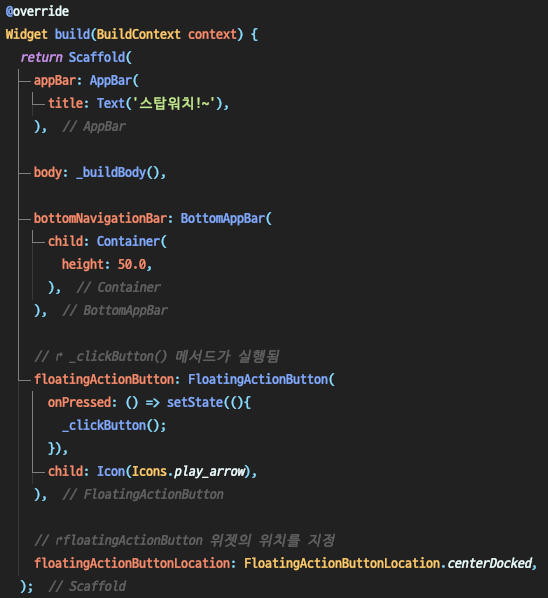This screenshot has height=598, width=548.
Task: Click the 'floatingActionButton:' parameter name
Action: coord(107,379)
